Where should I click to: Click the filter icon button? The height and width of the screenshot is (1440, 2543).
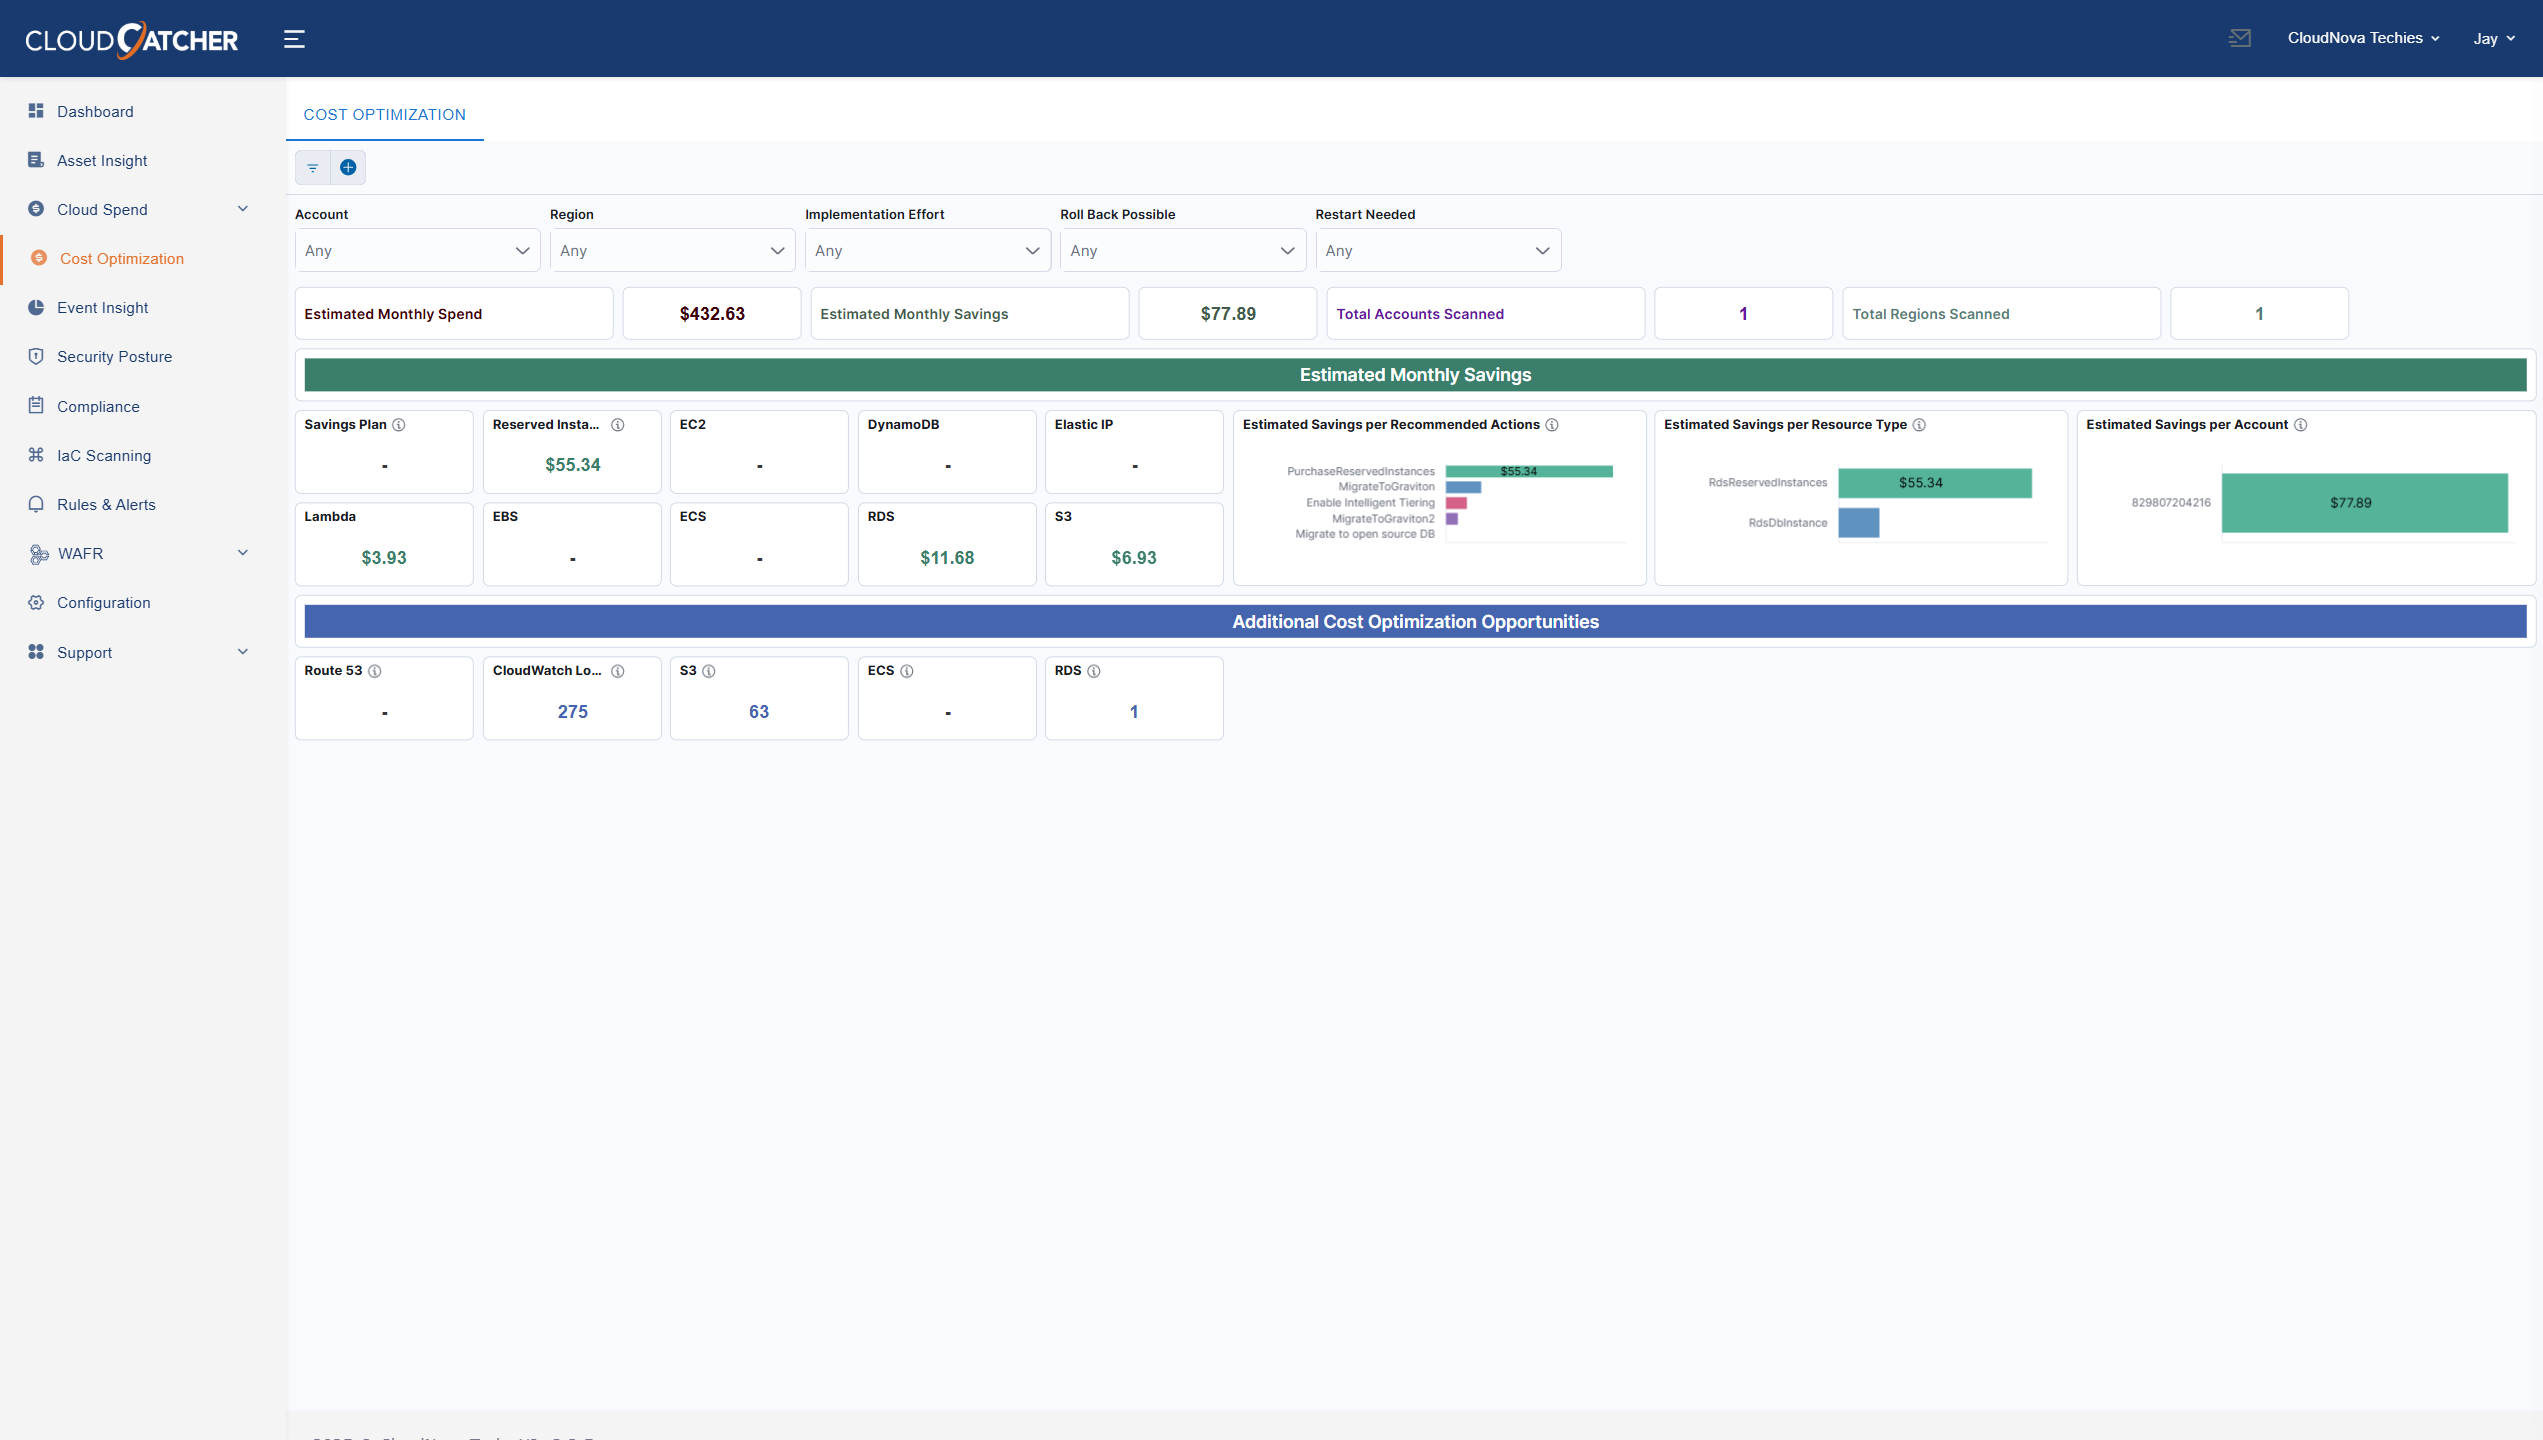point(313,167)
